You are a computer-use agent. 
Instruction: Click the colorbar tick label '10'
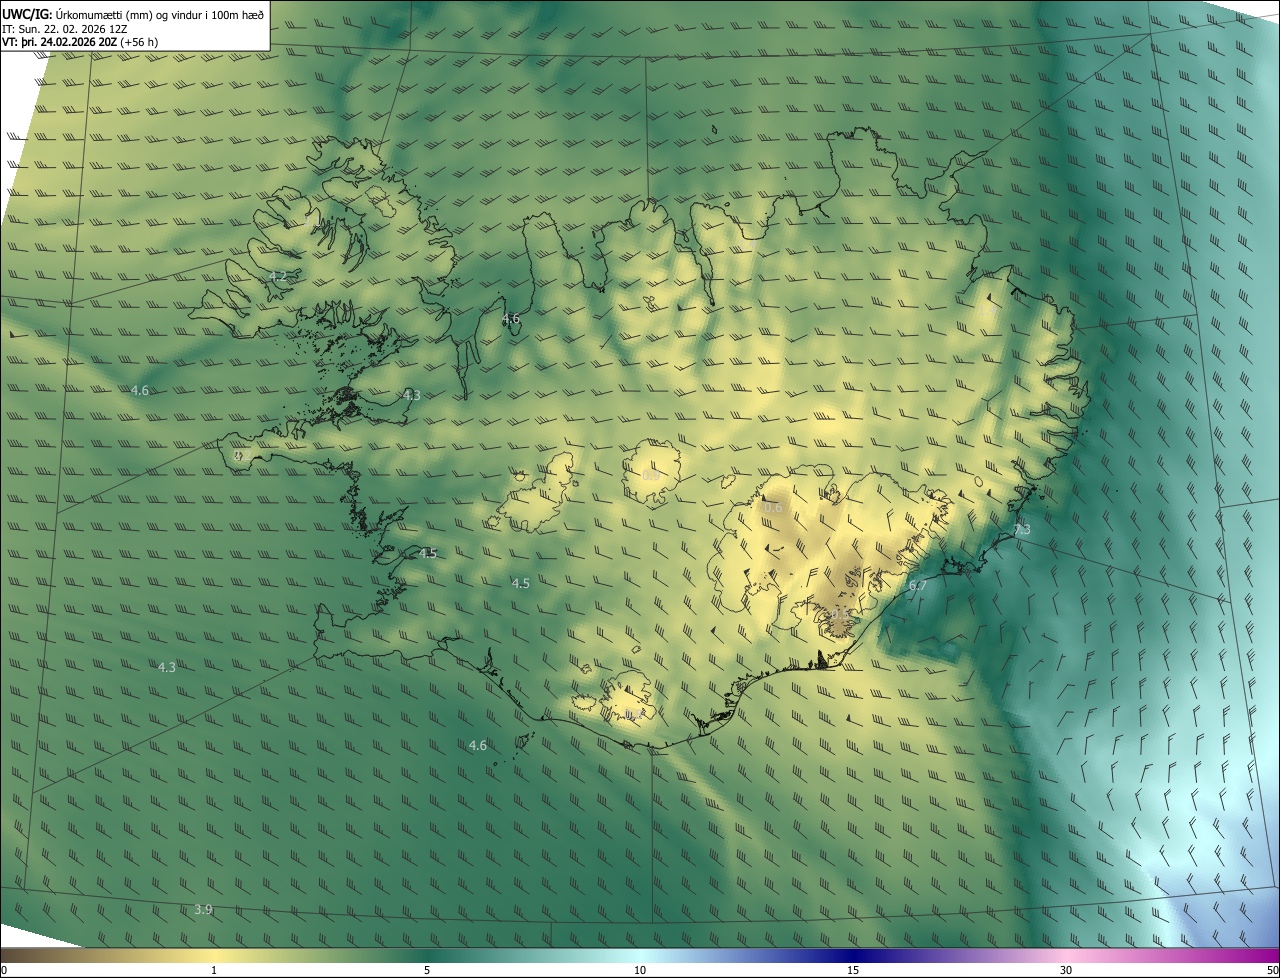pyautogui.click(x=640, y=971)
